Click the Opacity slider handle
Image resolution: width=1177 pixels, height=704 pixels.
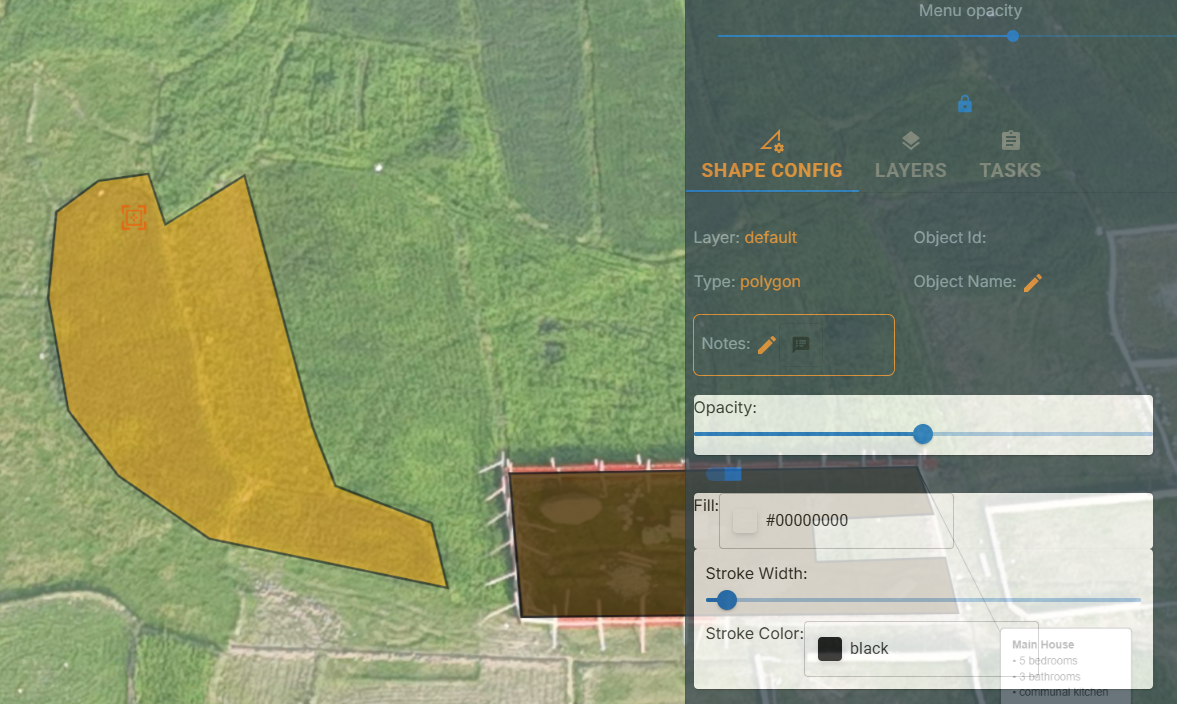tap(923, 434)
